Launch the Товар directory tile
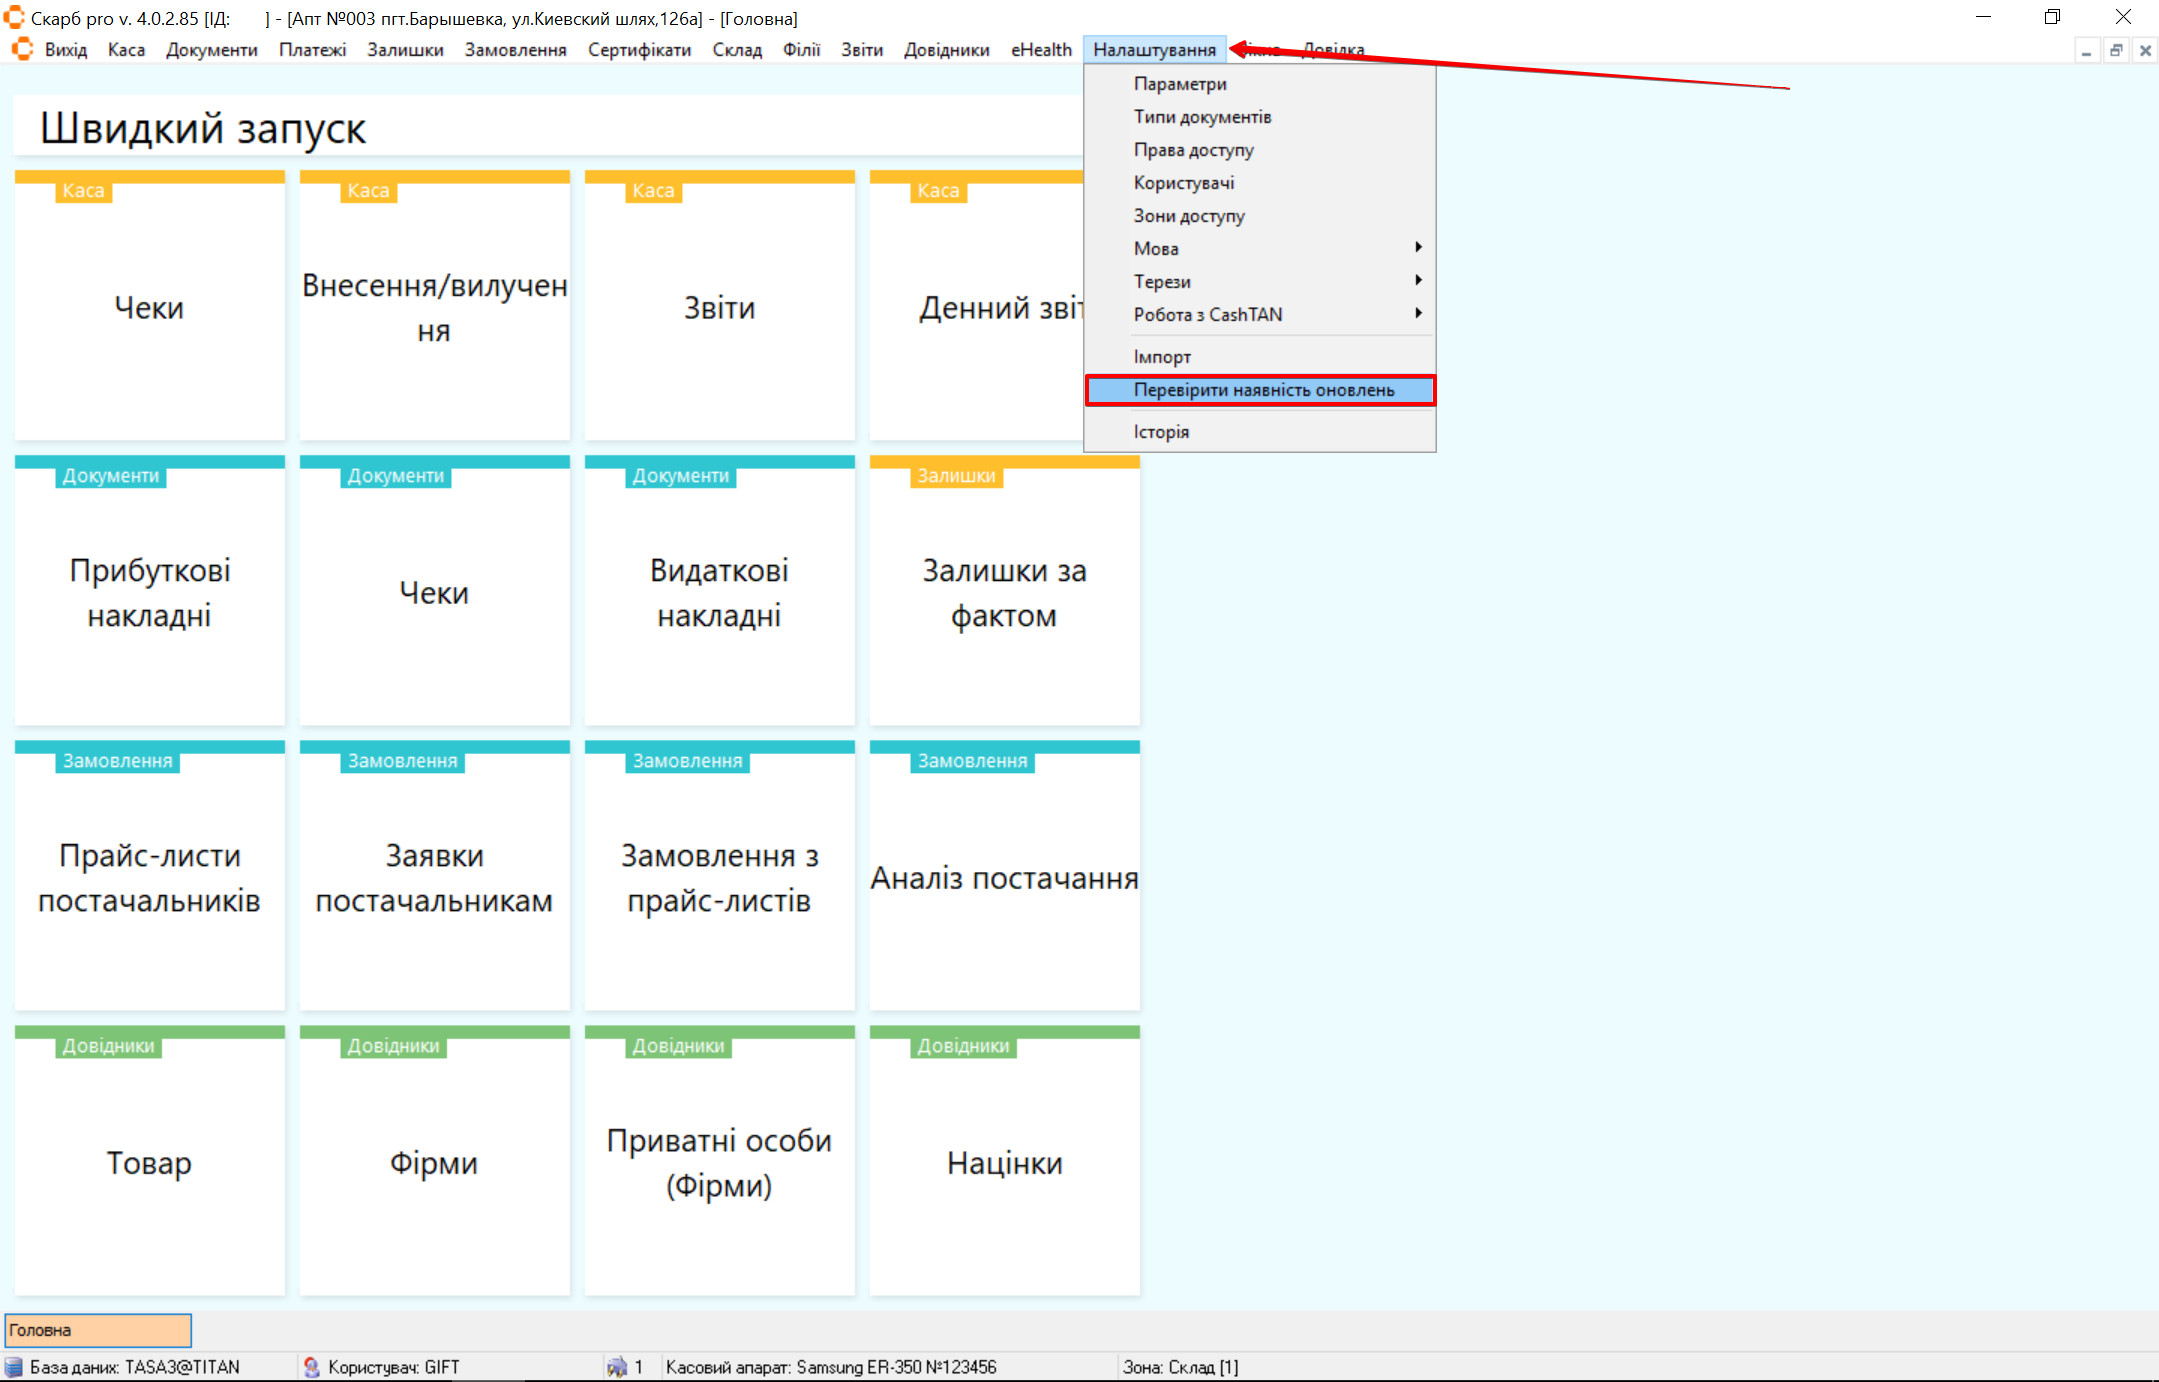Viewport: 2159px width, 1382px height. [150, 1162]
